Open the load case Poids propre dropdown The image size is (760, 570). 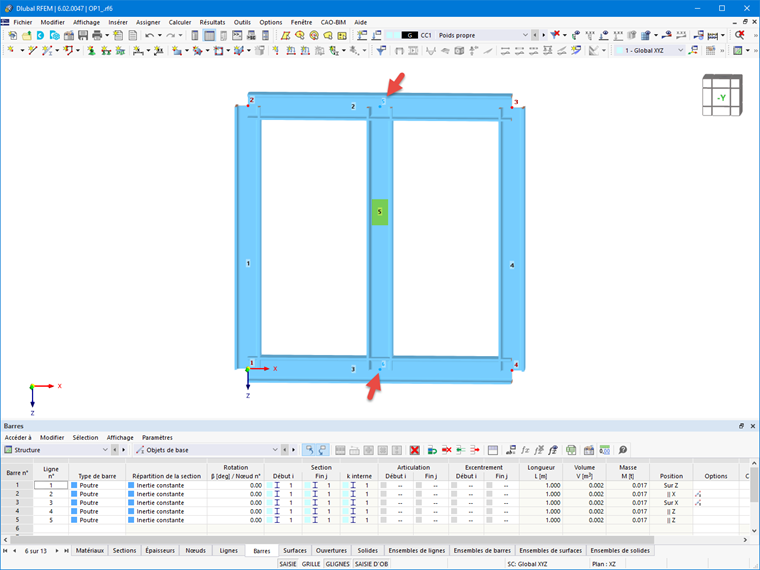(x=525, y=35)
